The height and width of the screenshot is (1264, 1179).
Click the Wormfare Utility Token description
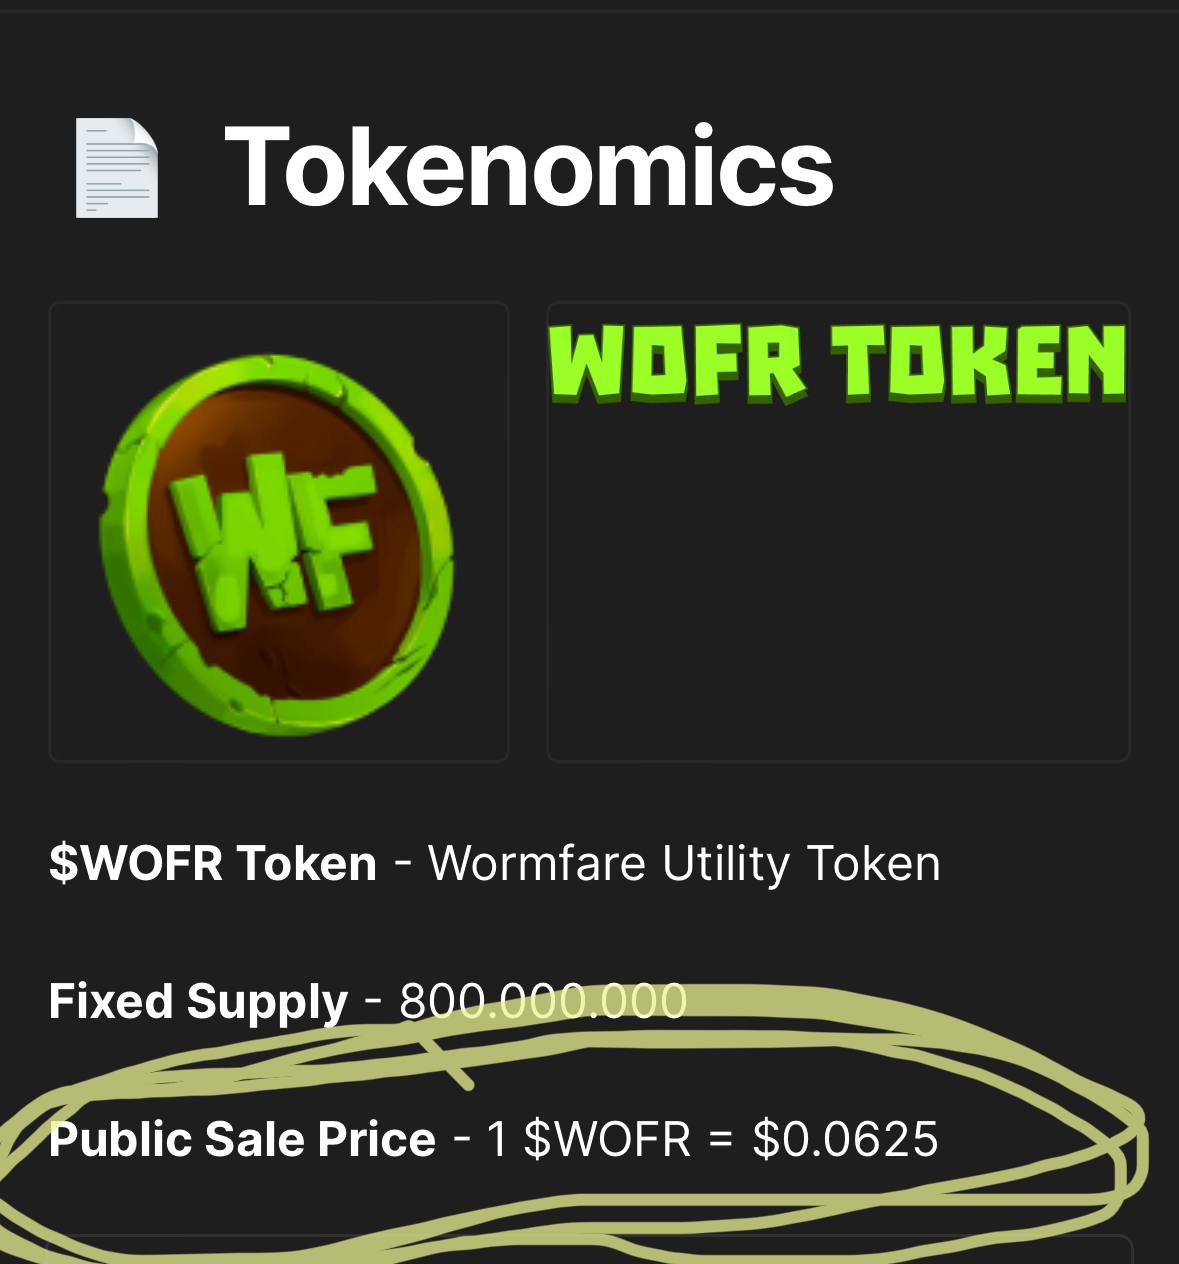click(x=684, y=863)
